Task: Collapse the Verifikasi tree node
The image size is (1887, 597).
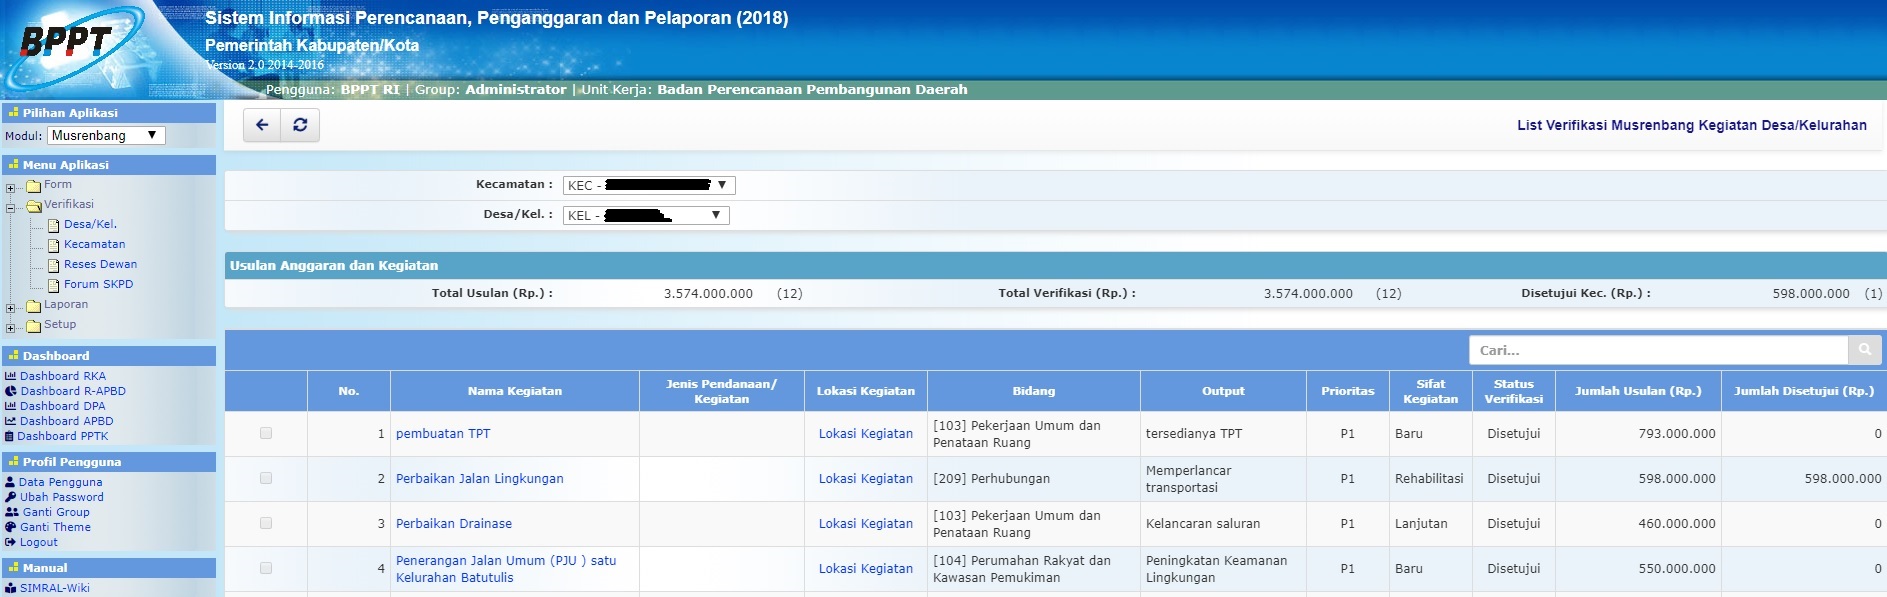Action: coord(10,208)
